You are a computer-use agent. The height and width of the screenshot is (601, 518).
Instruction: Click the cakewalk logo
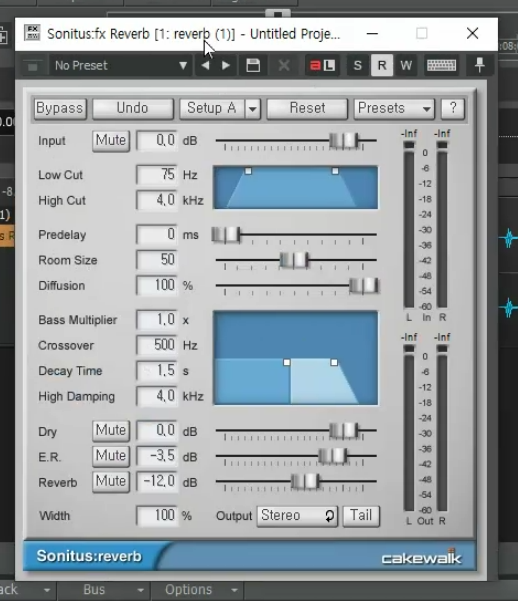tap(421, 558)
